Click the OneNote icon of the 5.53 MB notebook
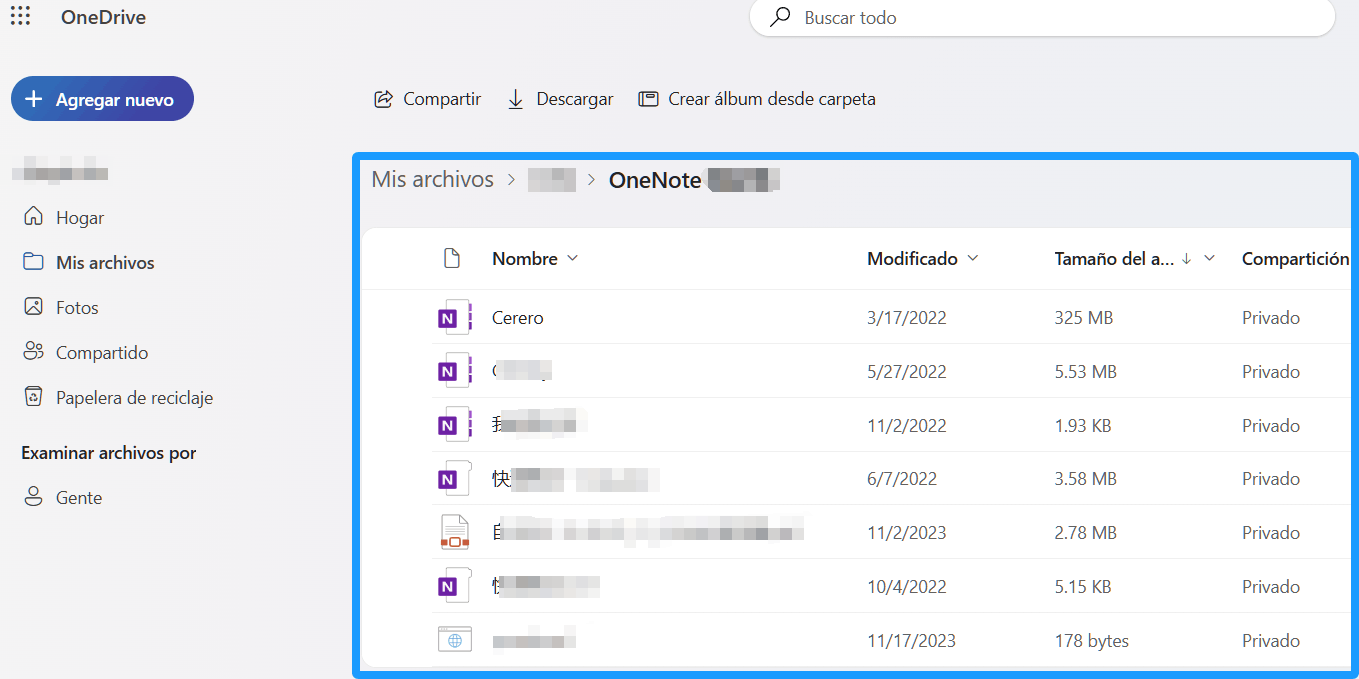 pos(454,371)
